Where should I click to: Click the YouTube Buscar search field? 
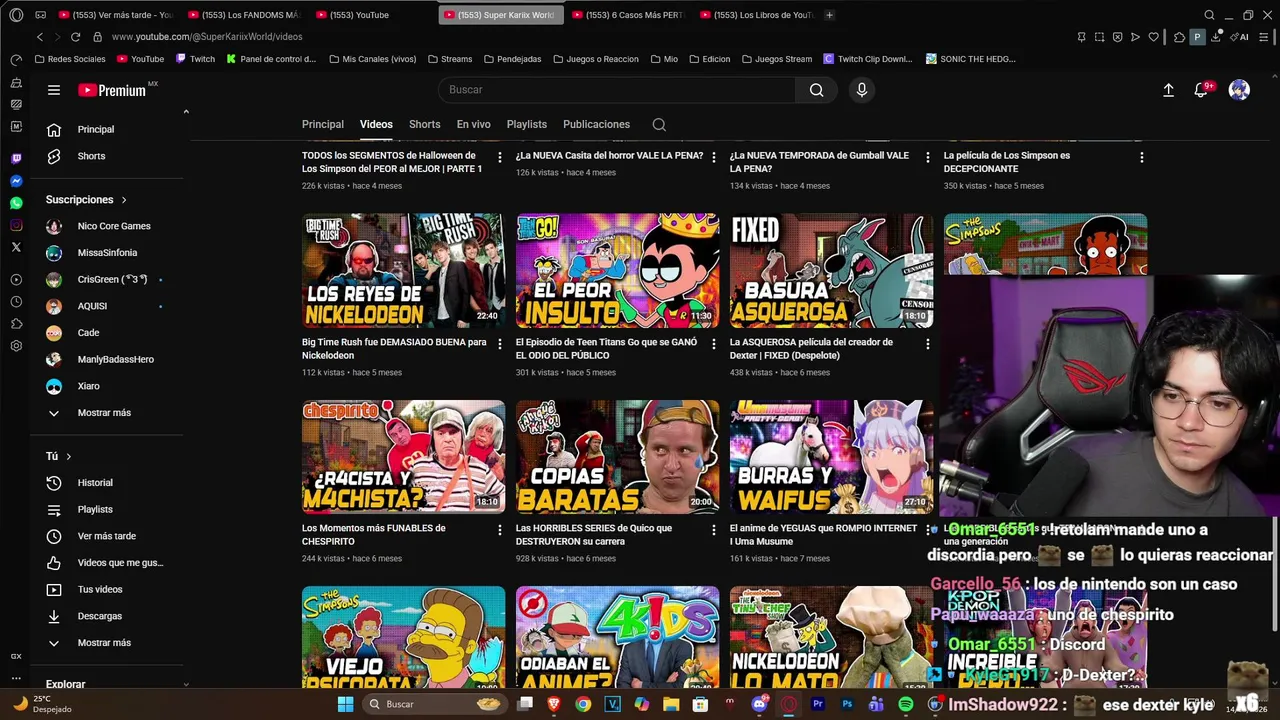coord(617,90)
